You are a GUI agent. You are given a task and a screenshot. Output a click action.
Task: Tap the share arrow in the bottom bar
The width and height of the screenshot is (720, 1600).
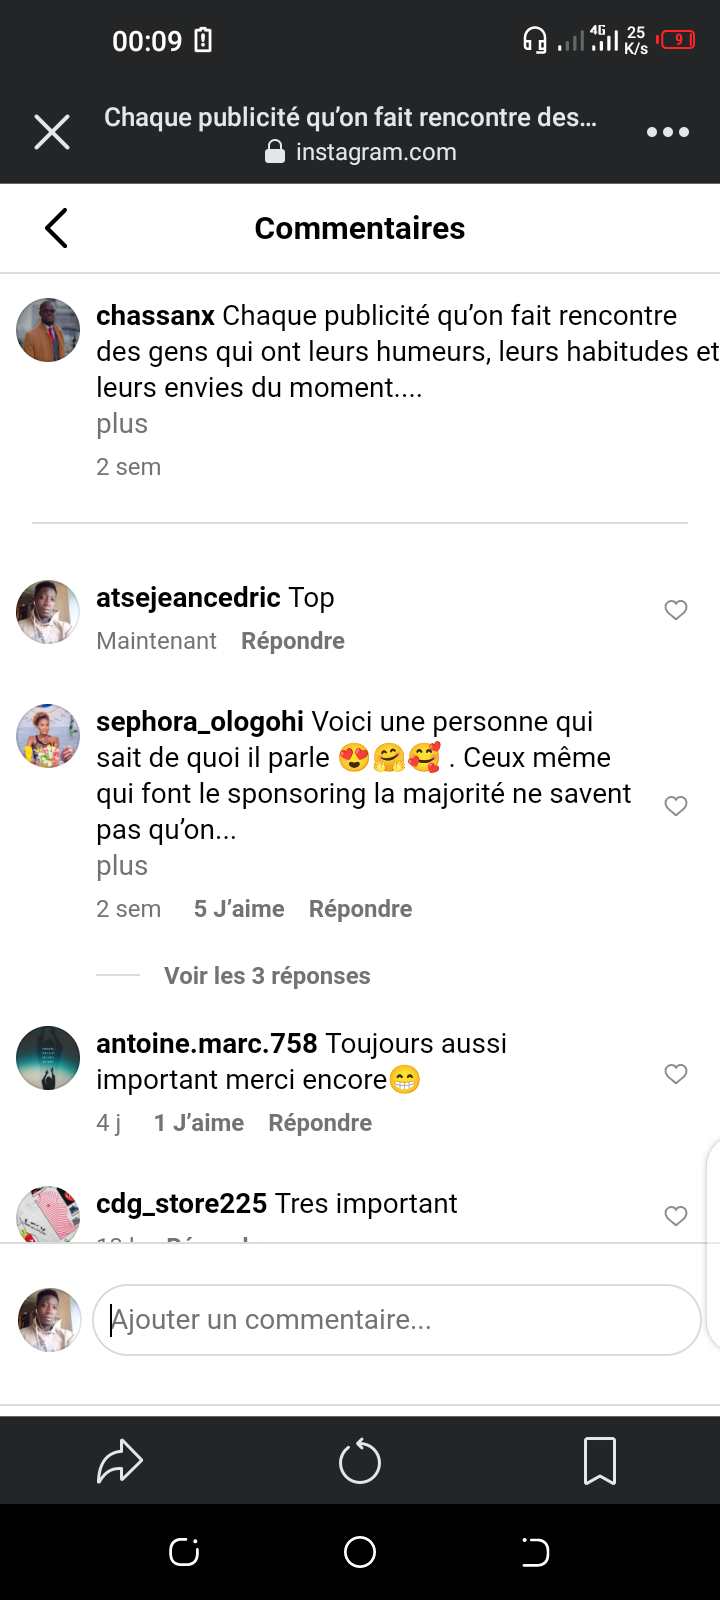(x=120, y=1462)
